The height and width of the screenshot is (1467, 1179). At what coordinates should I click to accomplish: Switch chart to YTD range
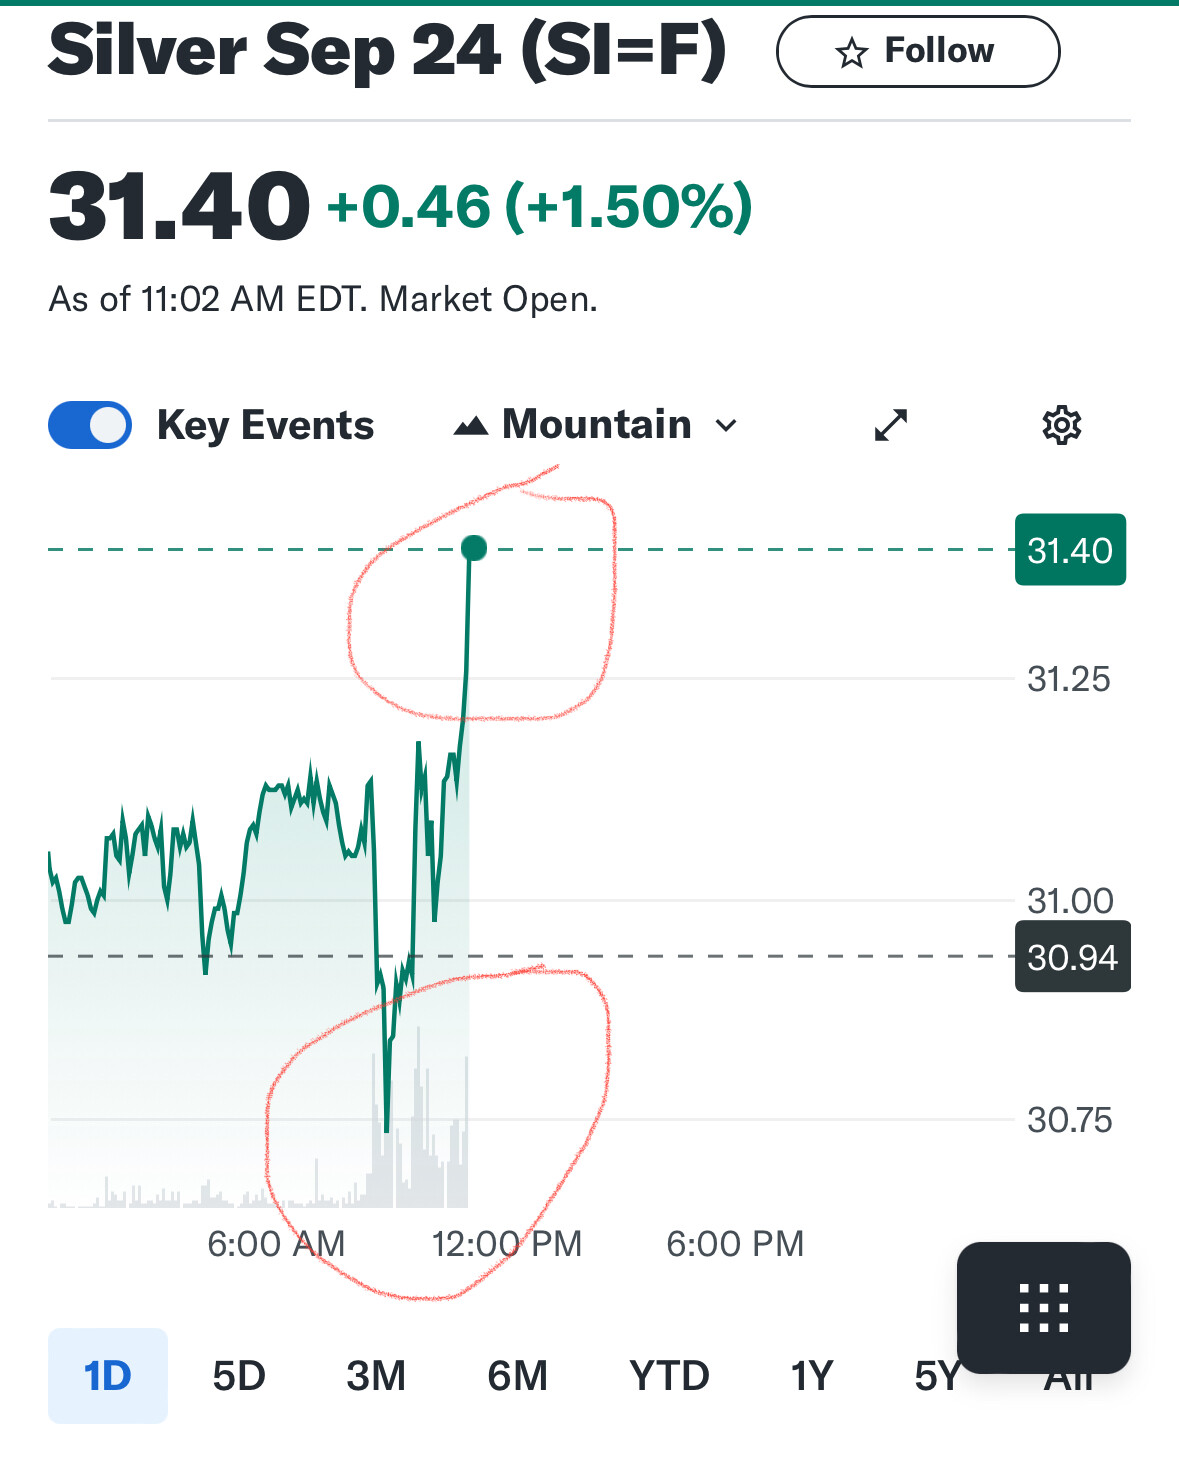tap(669, 1376)
